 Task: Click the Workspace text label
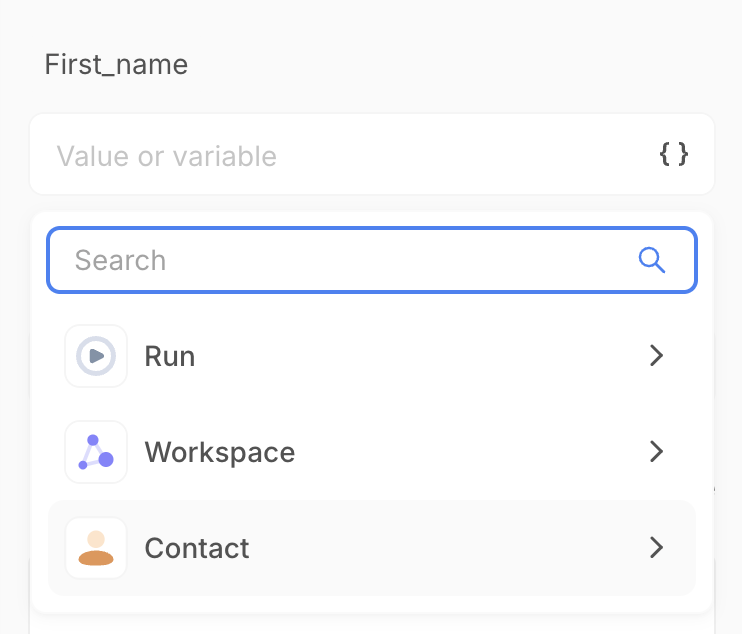220,452
